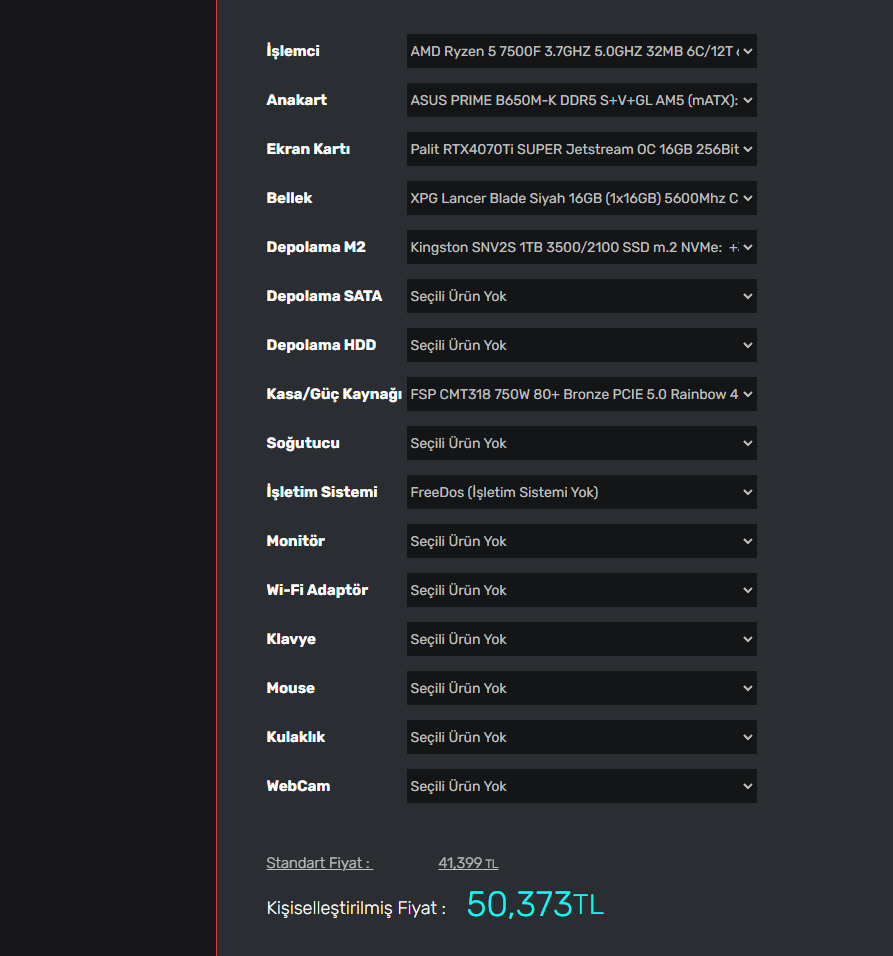Image resolution: width=893 pixels, height=956 pixels.
Task: Click the 50,373TL personalized price
Action: (535, 904)
